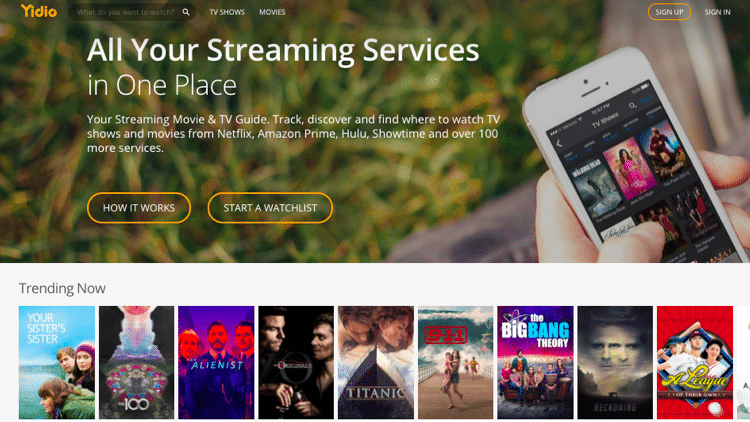Click the Sign Up button

(x=669, y=12)
